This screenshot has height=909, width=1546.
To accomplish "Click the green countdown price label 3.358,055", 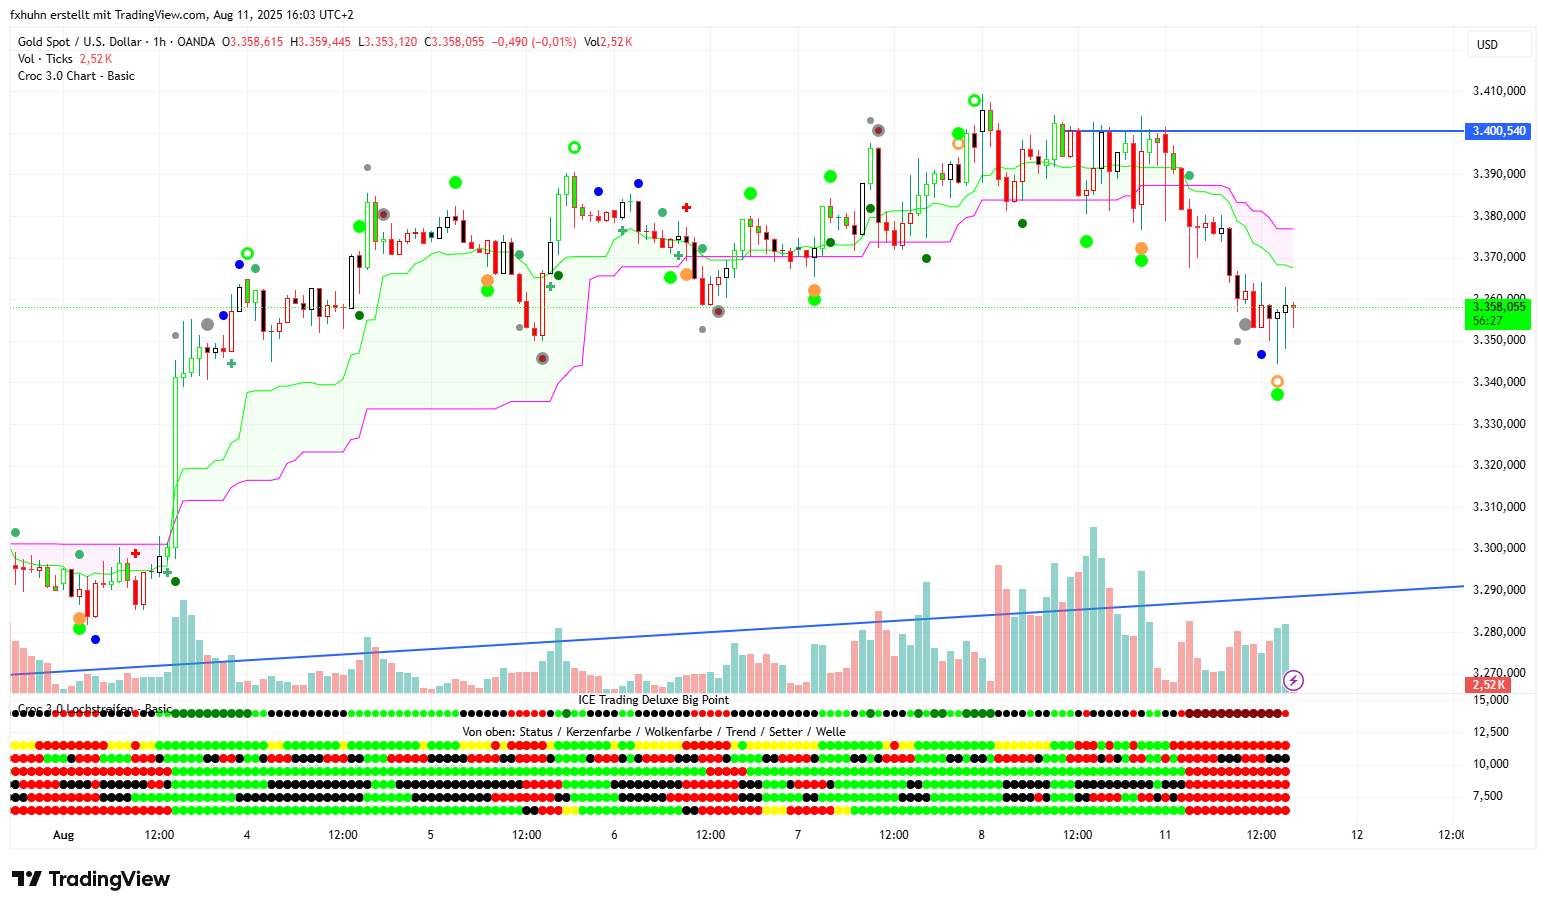I will [x=1498, y=313].
